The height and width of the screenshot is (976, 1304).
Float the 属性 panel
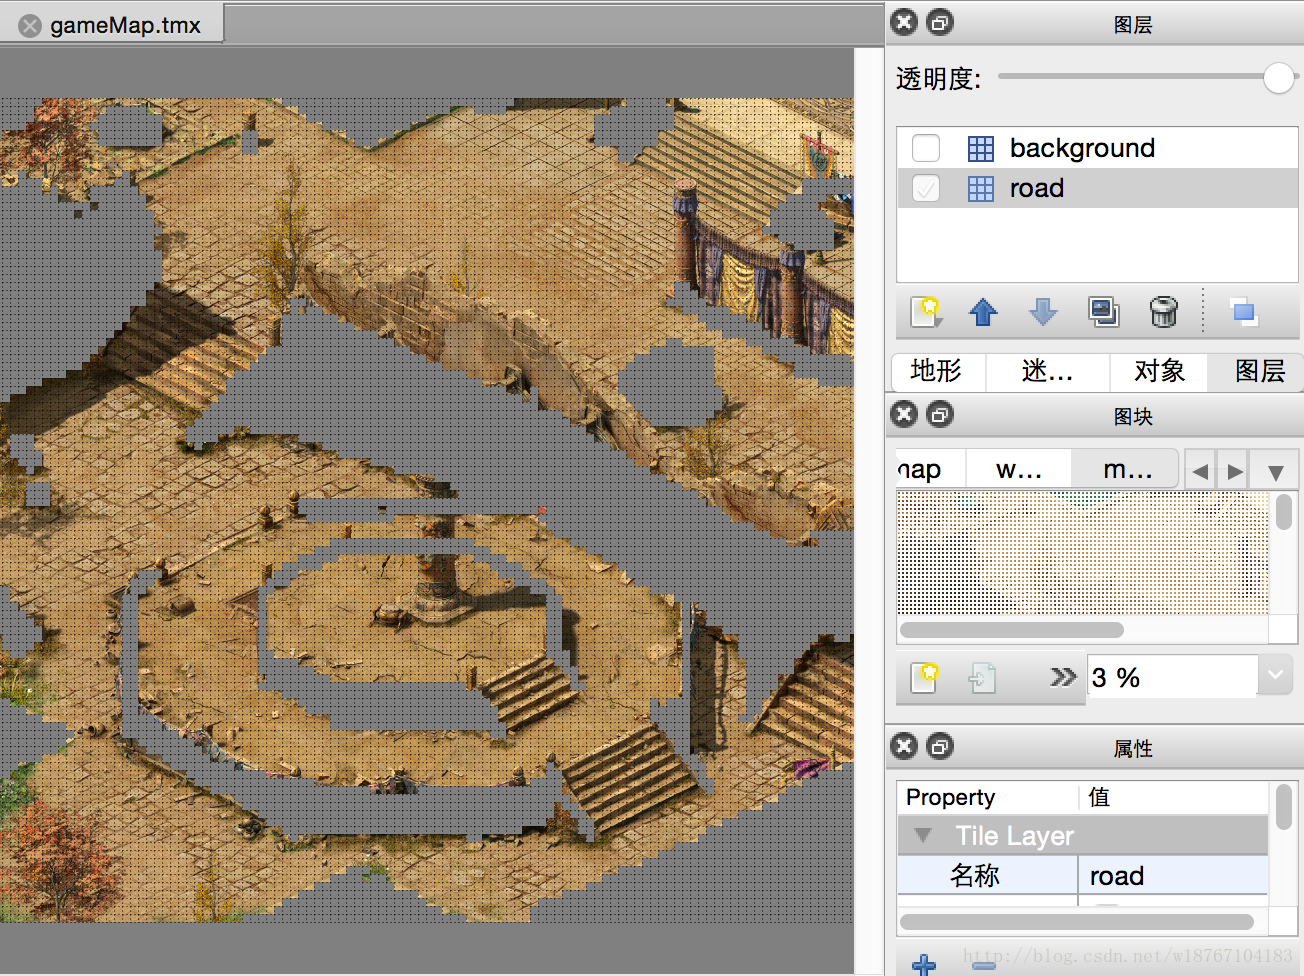coord(940,746)
